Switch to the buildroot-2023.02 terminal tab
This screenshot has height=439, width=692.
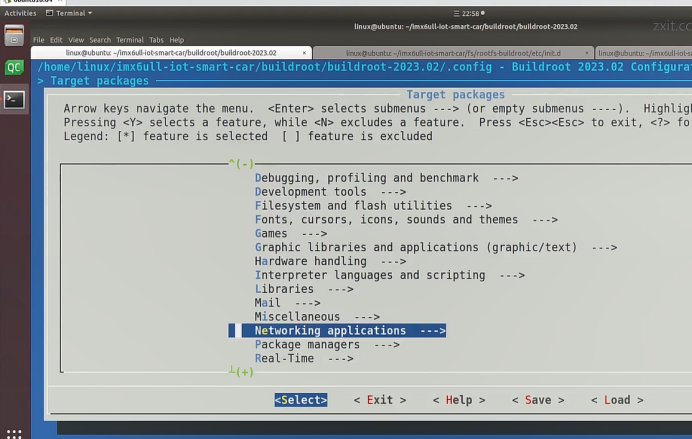tap(171, 53)
